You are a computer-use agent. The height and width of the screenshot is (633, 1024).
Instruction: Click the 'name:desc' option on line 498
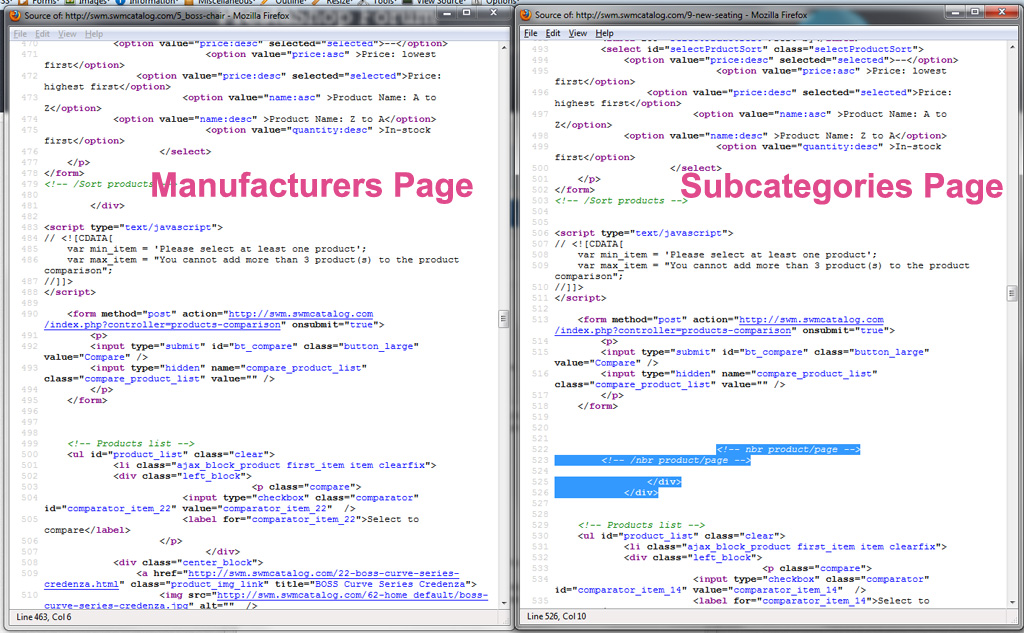[x=786, y=136]
